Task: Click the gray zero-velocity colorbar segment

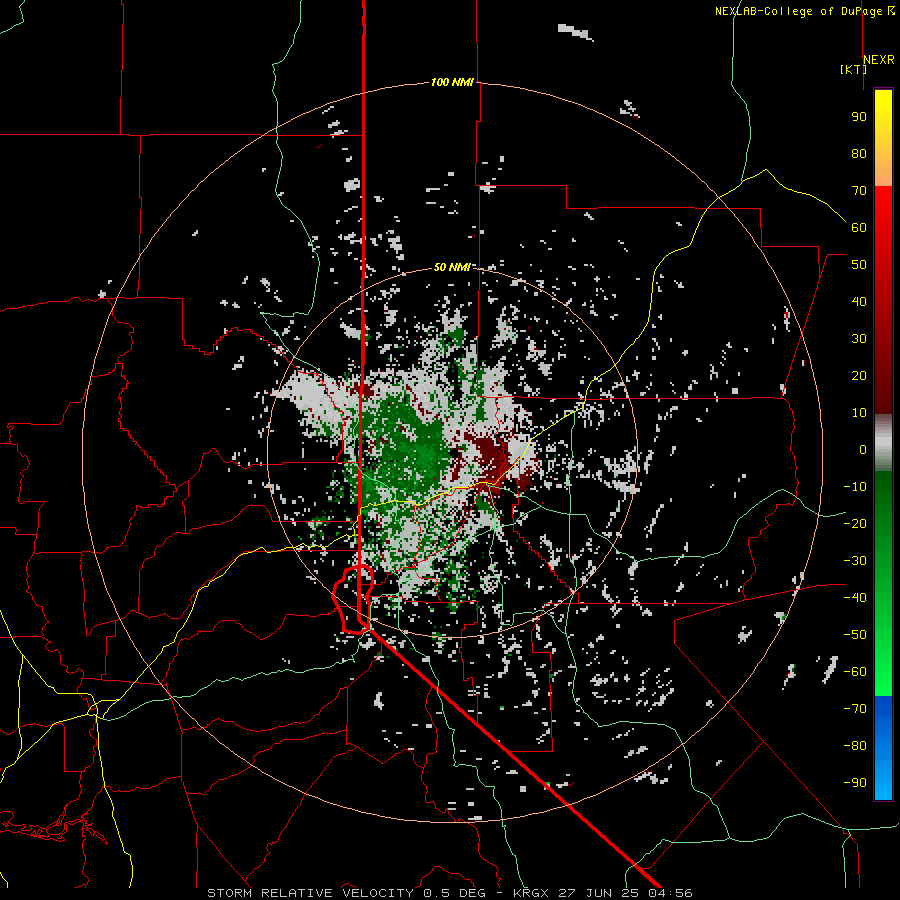Action: tap(883, 443)
